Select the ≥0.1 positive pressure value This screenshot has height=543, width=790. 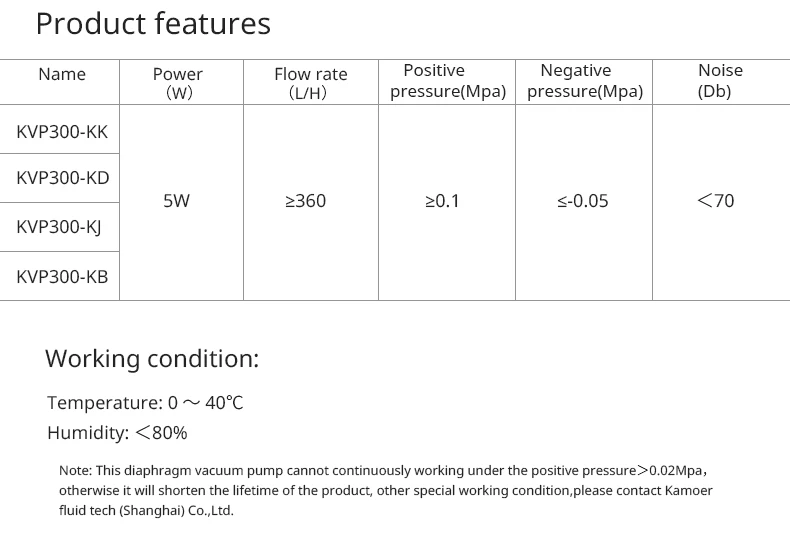pos(442,201)
